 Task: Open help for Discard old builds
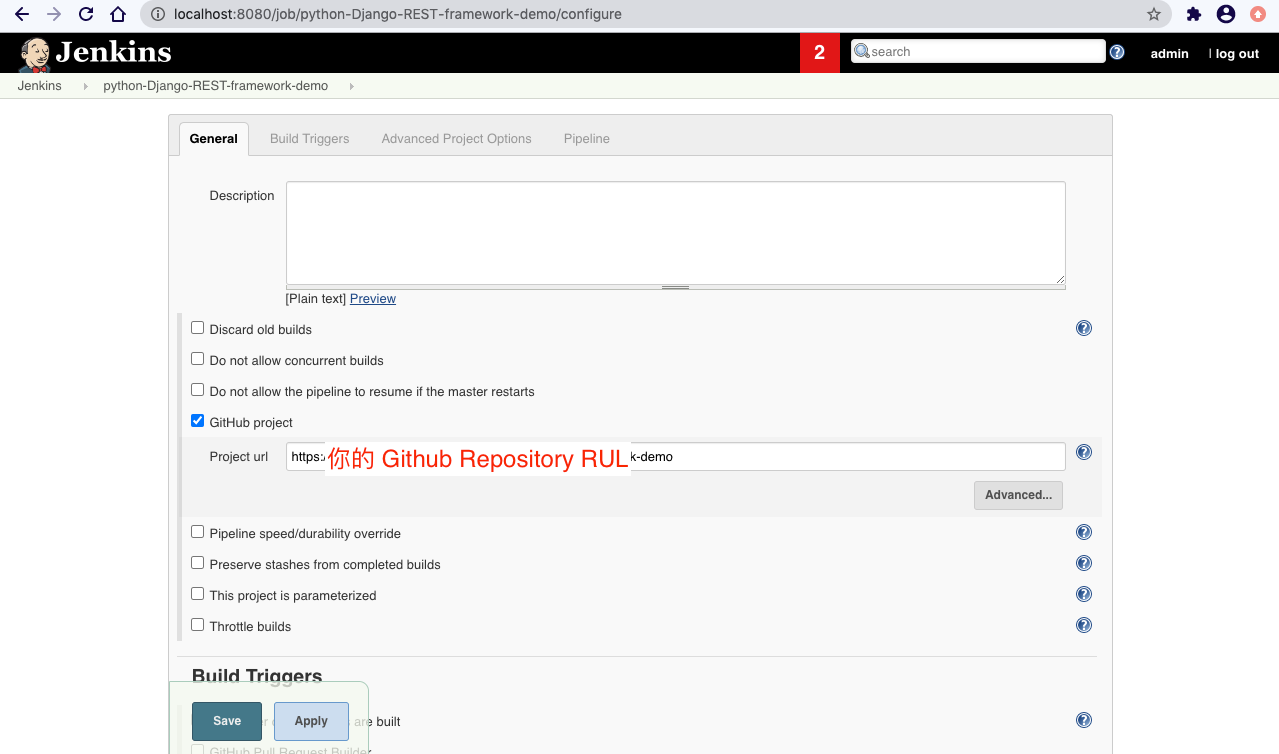1083,327
